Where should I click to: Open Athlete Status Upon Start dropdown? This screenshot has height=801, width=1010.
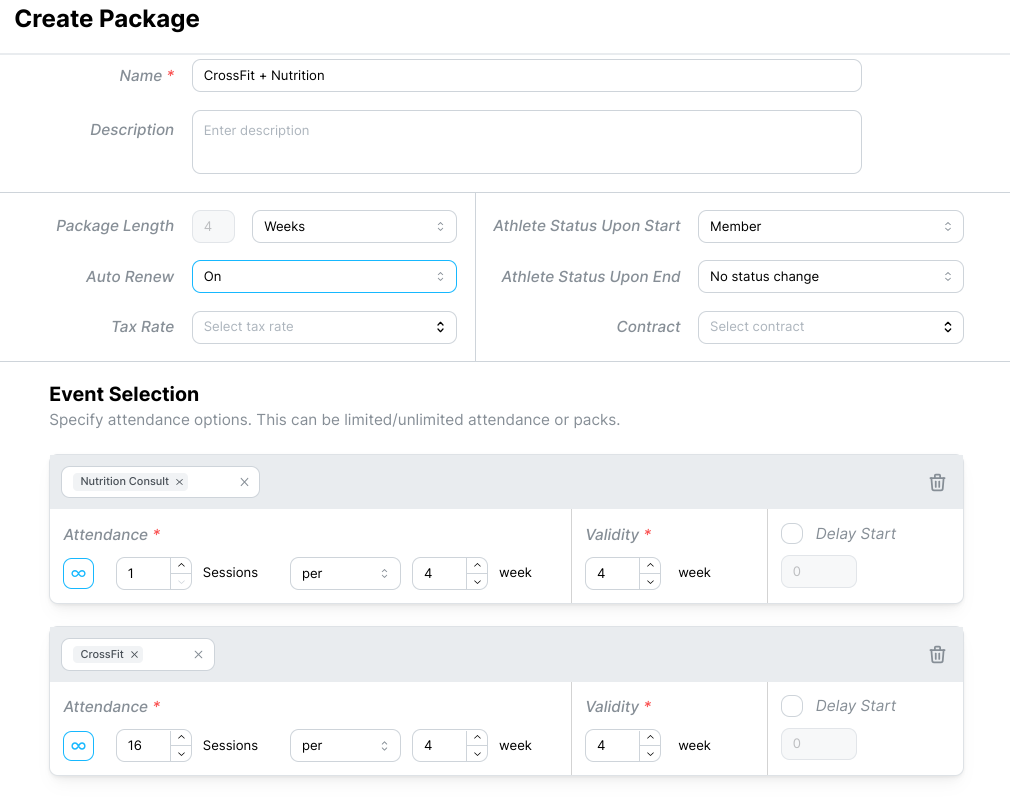830,227
